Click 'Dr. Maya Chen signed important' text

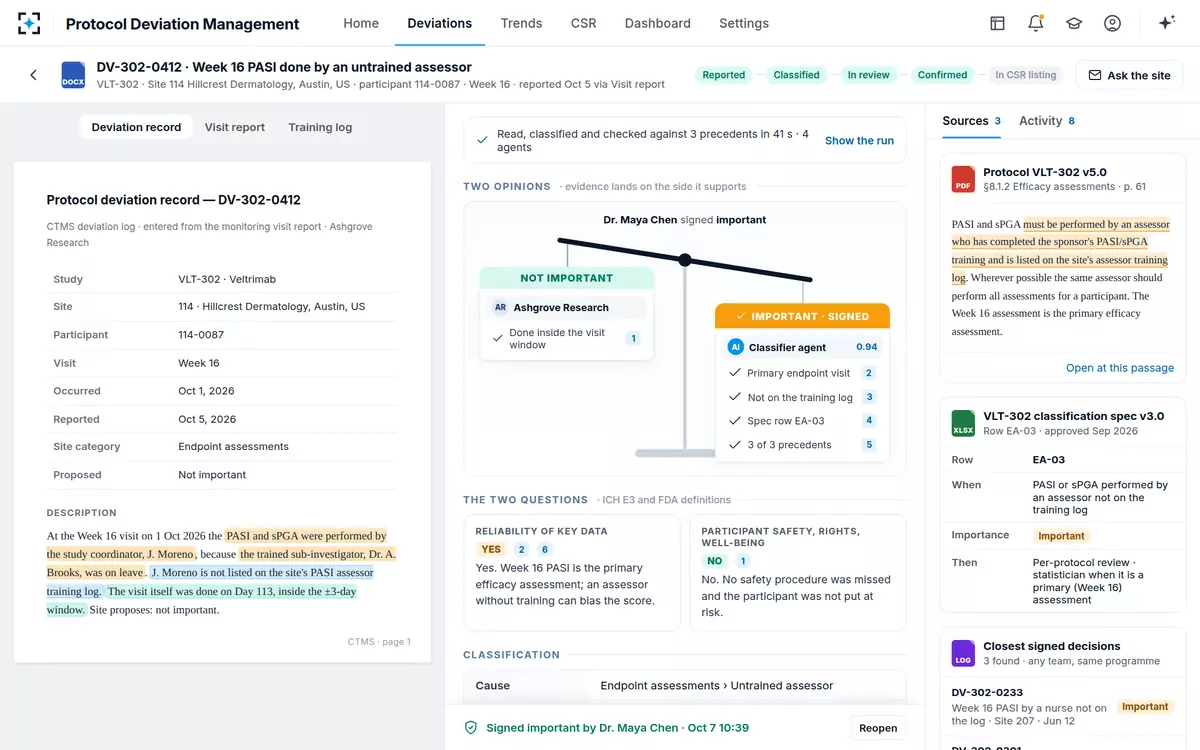(685, 220)
